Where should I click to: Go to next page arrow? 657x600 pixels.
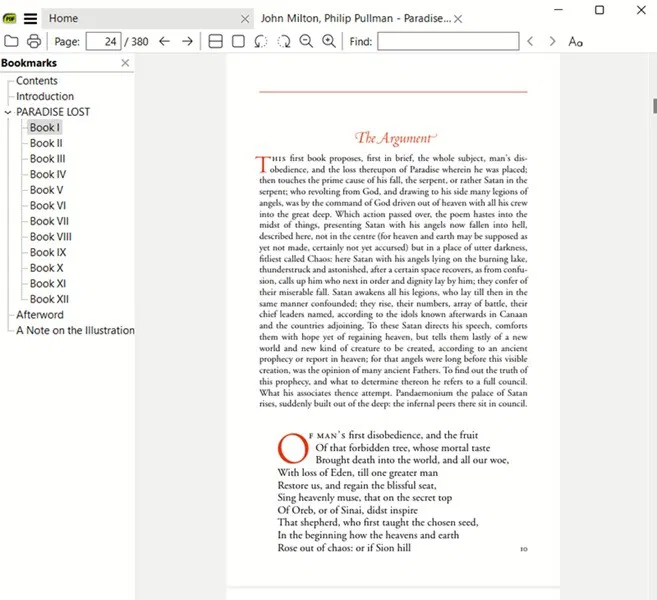[x=187, y=41]
